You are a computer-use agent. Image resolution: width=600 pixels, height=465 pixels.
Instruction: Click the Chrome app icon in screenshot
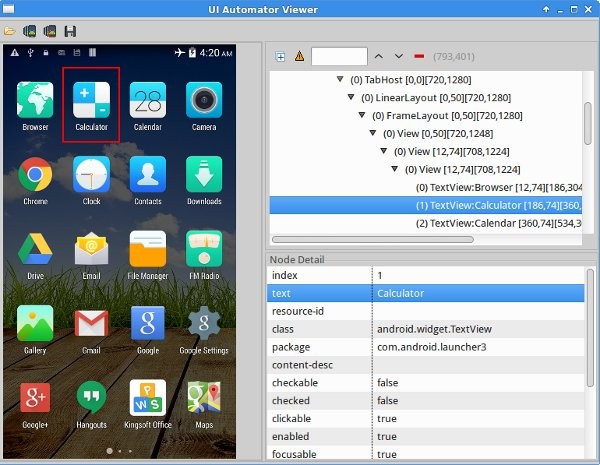point(35,174)
